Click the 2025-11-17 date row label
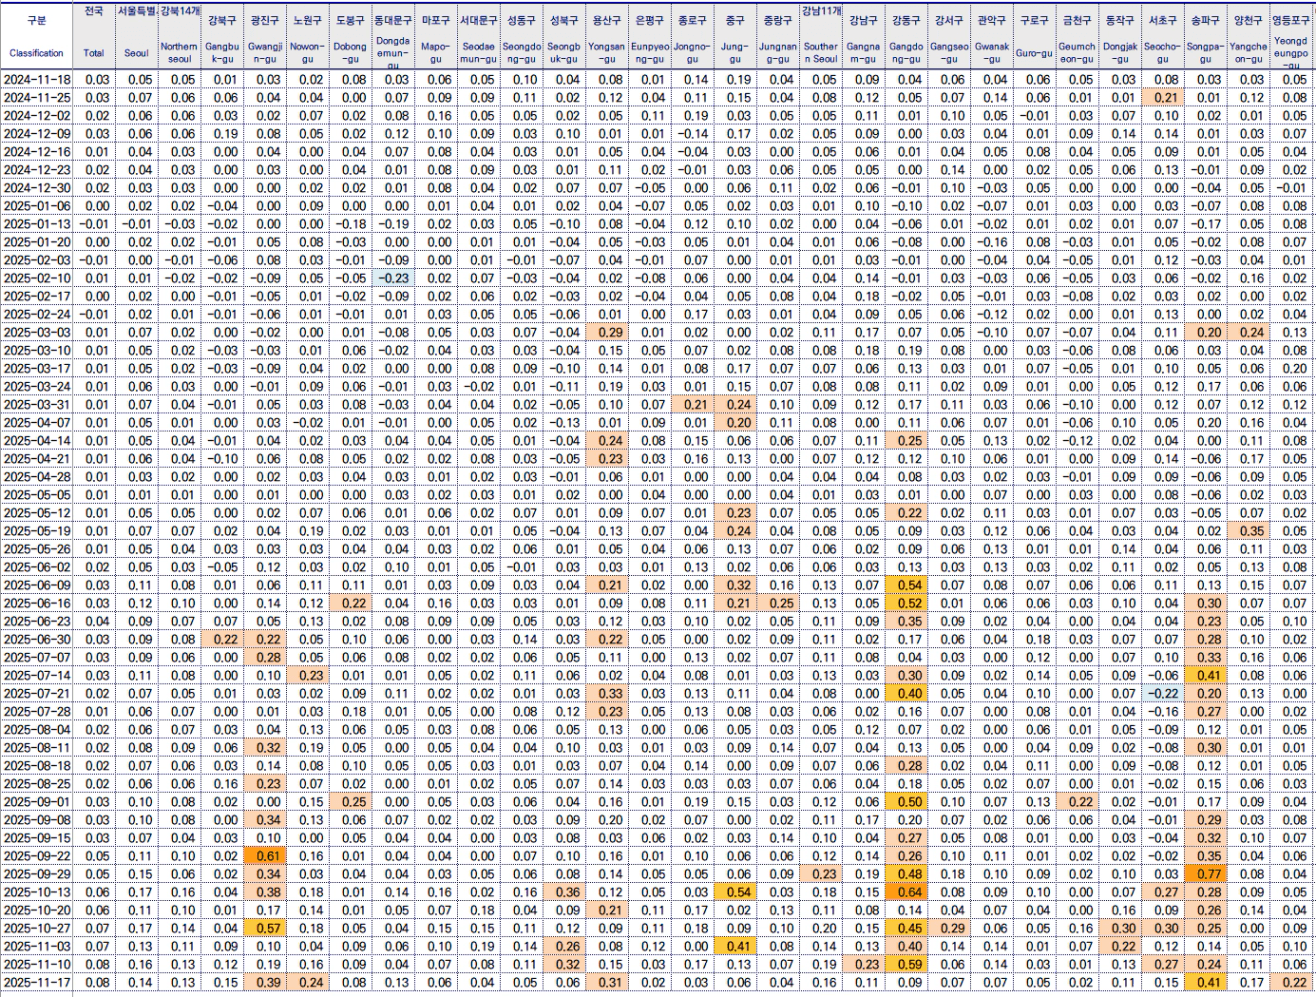Viewport: 1316px width, 997px height. click(x=36, y=983)
